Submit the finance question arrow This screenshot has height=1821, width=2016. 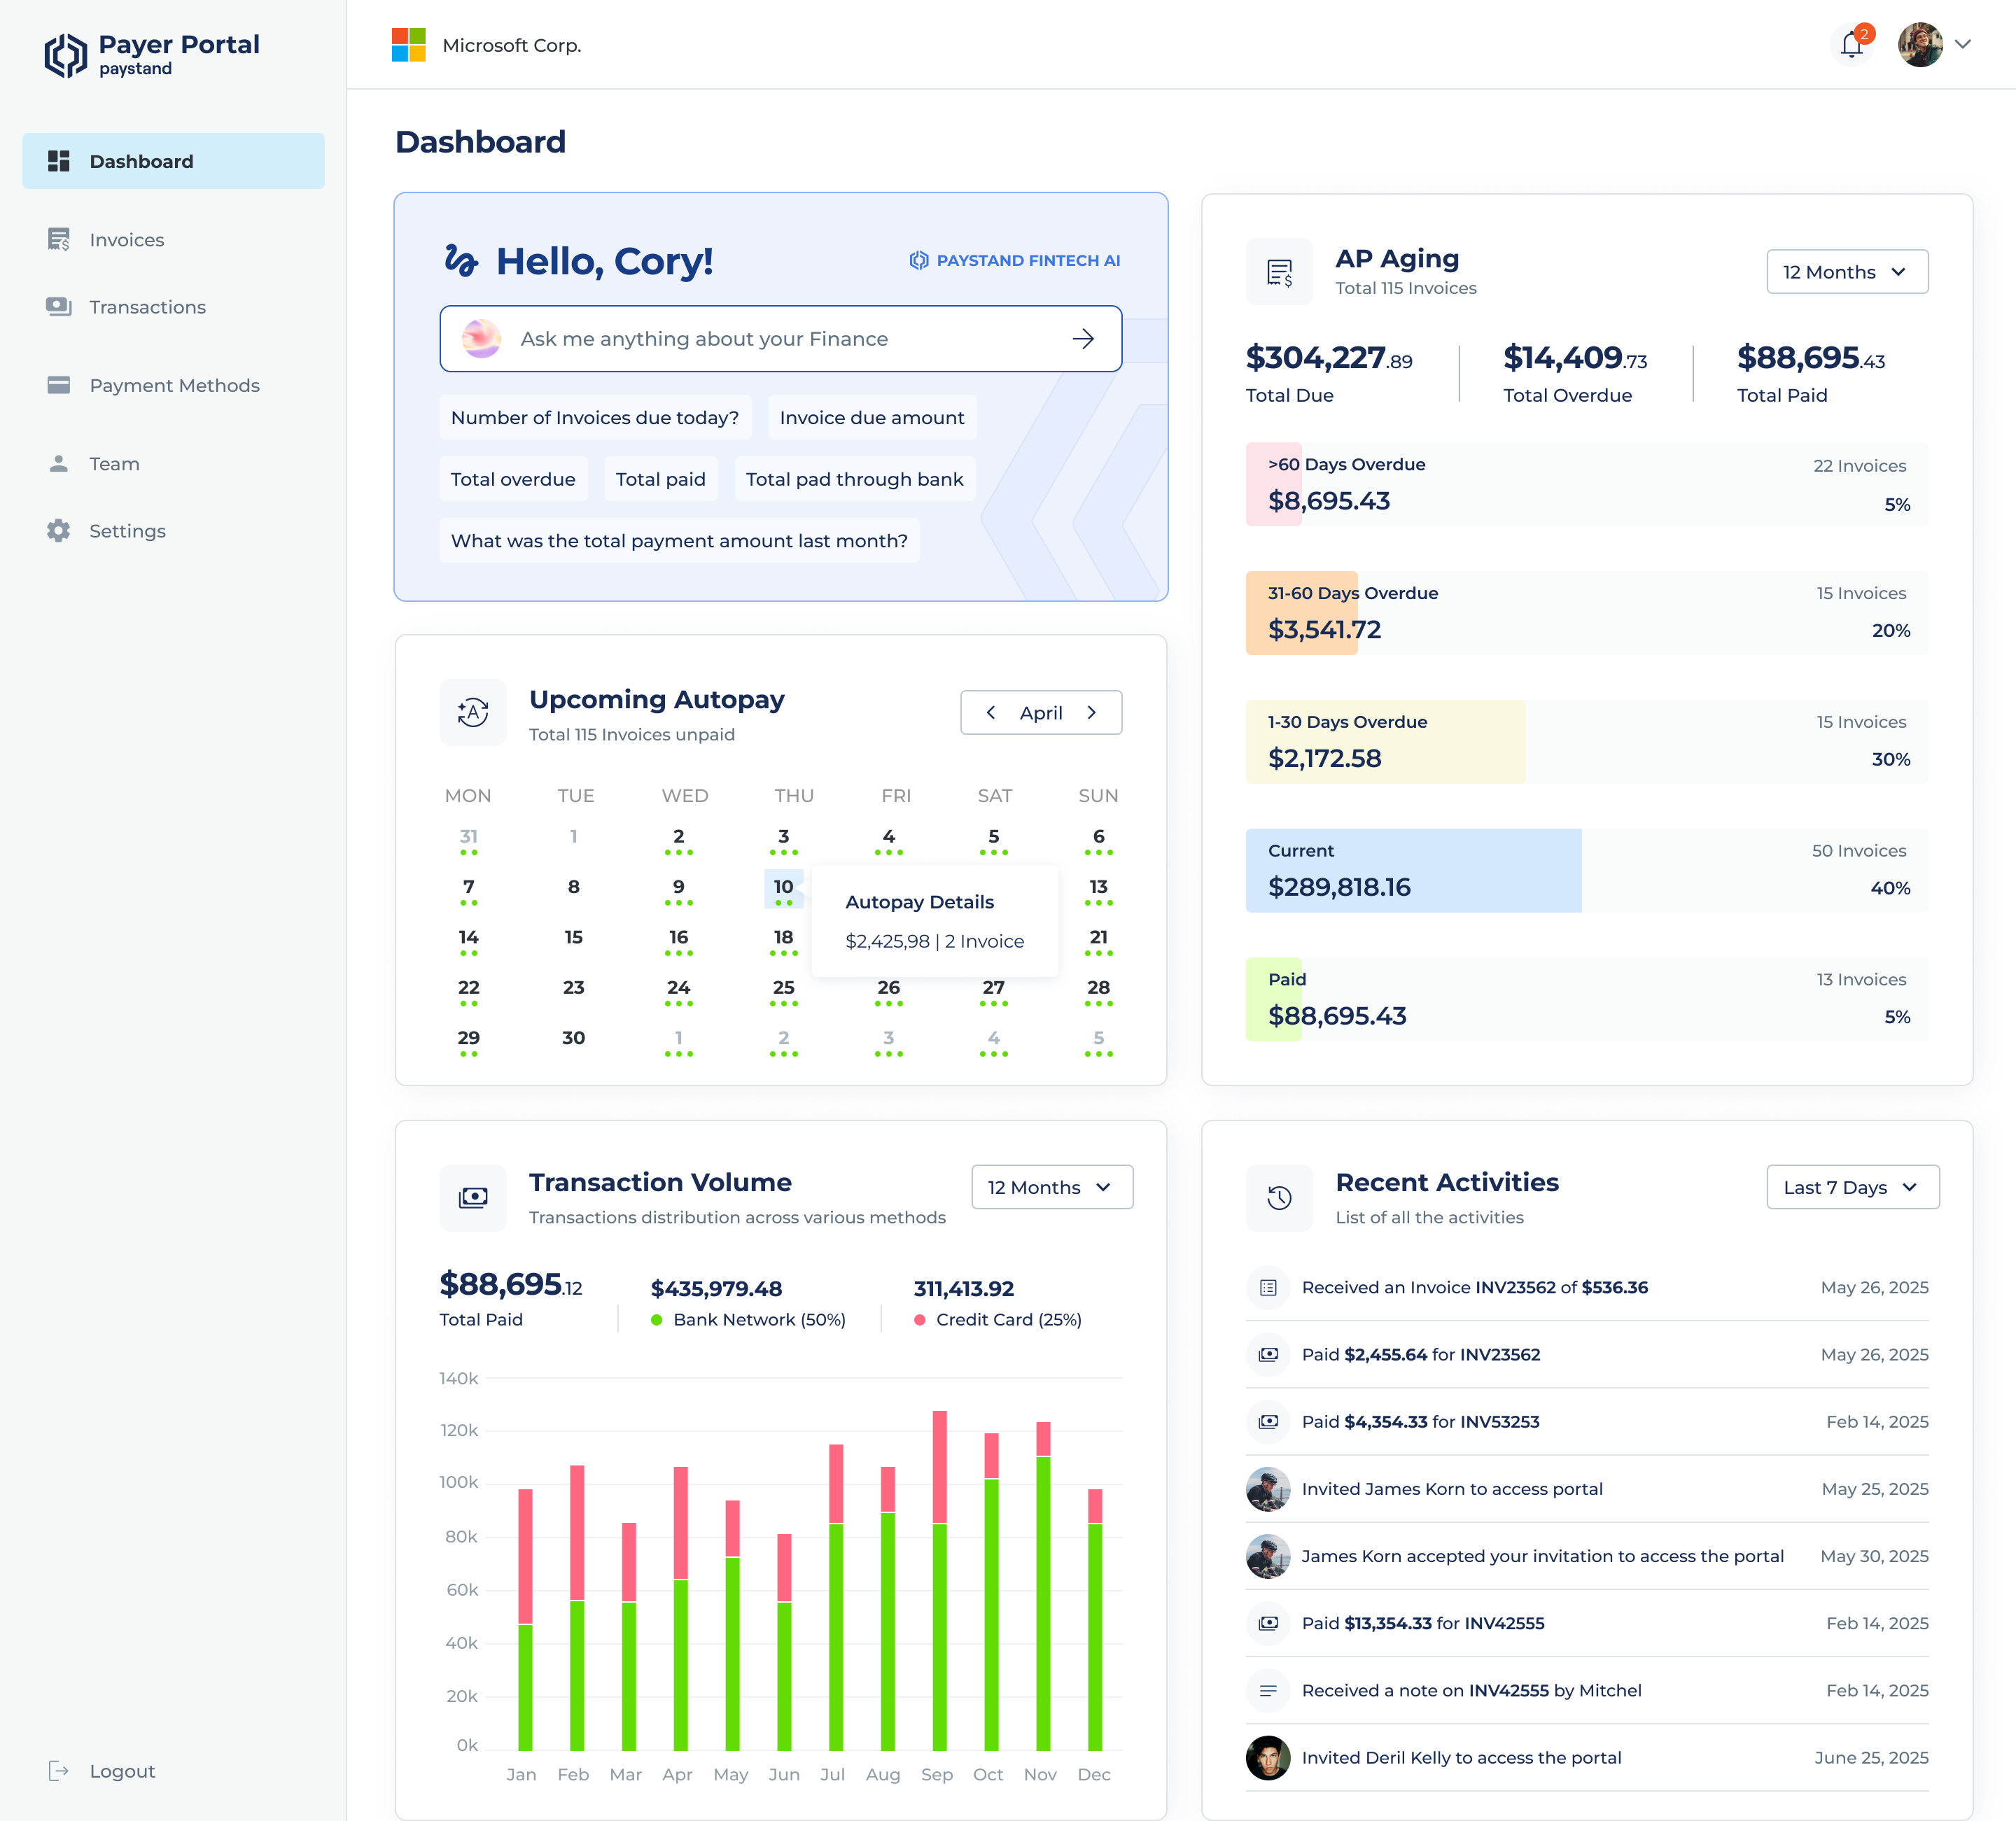(x=1083, y=339)
